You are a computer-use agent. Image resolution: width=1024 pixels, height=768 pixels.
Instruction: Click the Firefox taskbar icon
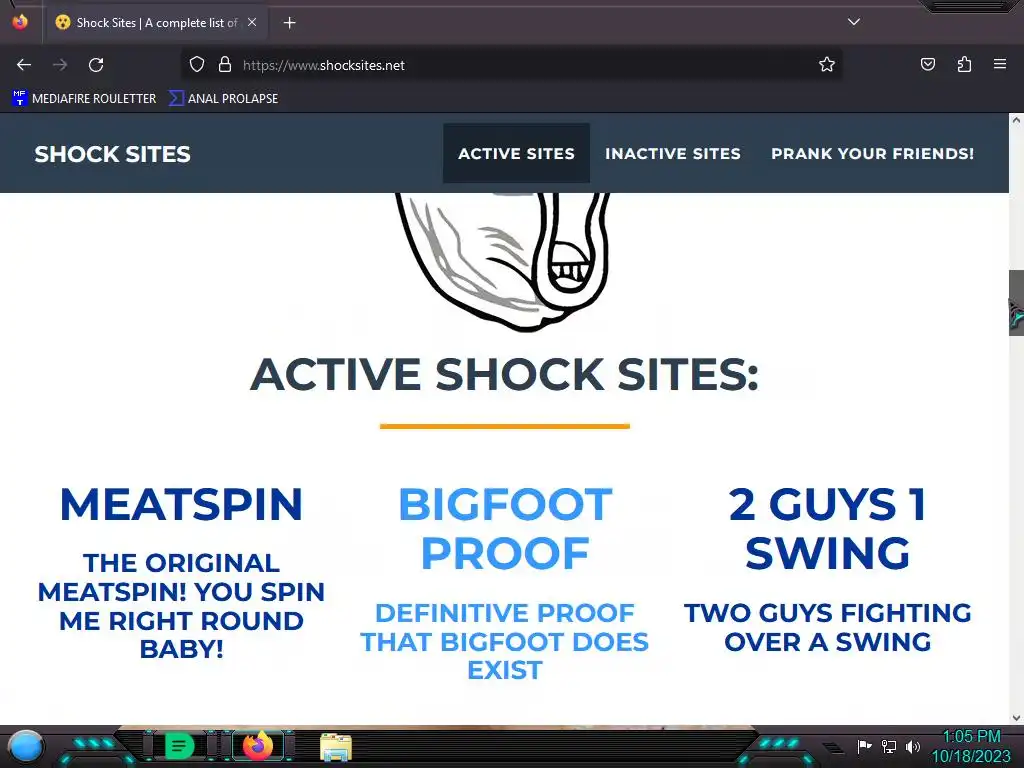point(258,745)
